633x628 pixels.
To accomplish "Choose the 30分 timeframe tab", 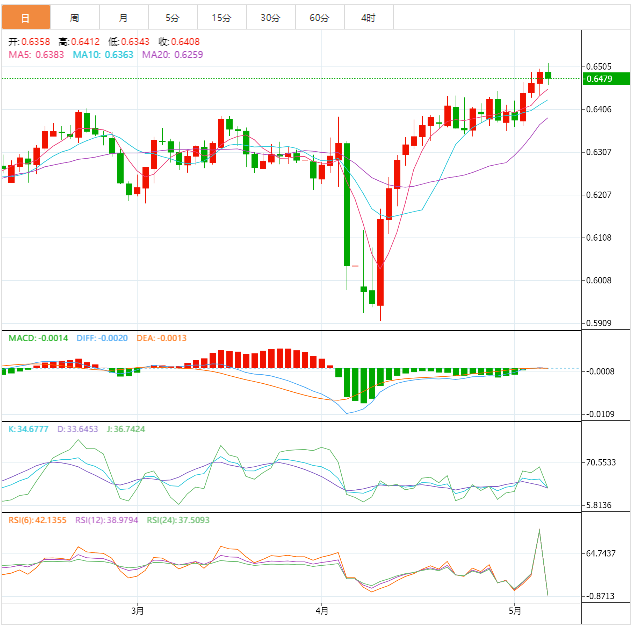I will point(270,18).
